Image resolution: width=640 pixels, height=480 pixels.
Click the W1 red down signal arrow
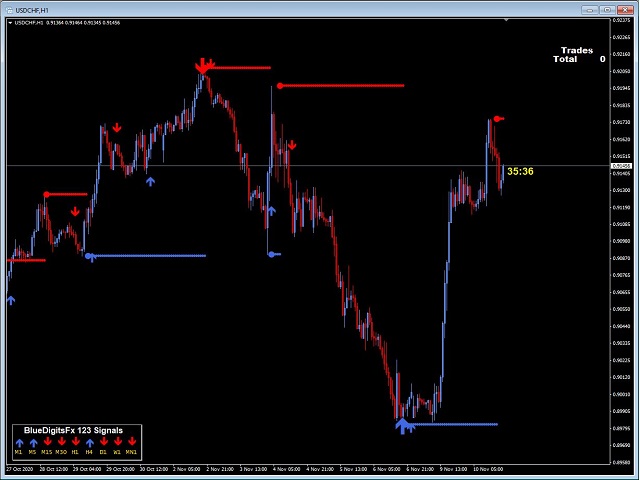coord(118,441)
